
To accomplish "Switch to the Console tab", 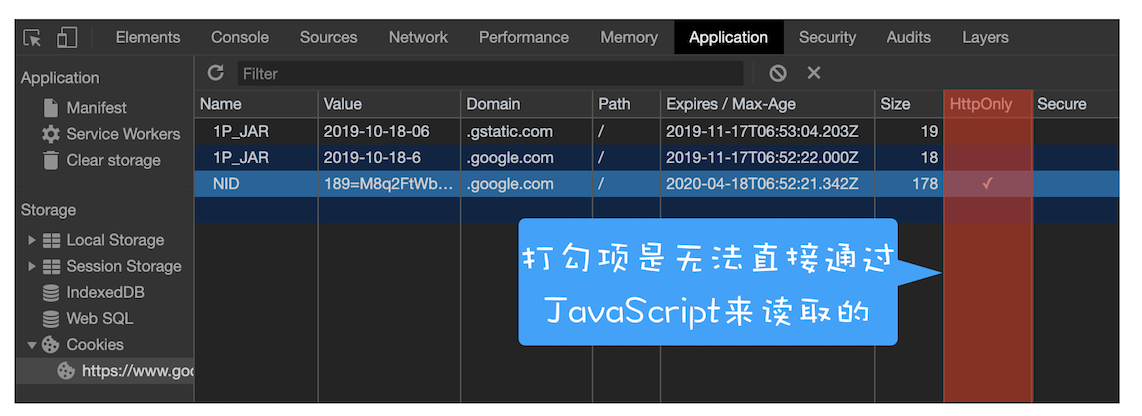I will 240,37.
